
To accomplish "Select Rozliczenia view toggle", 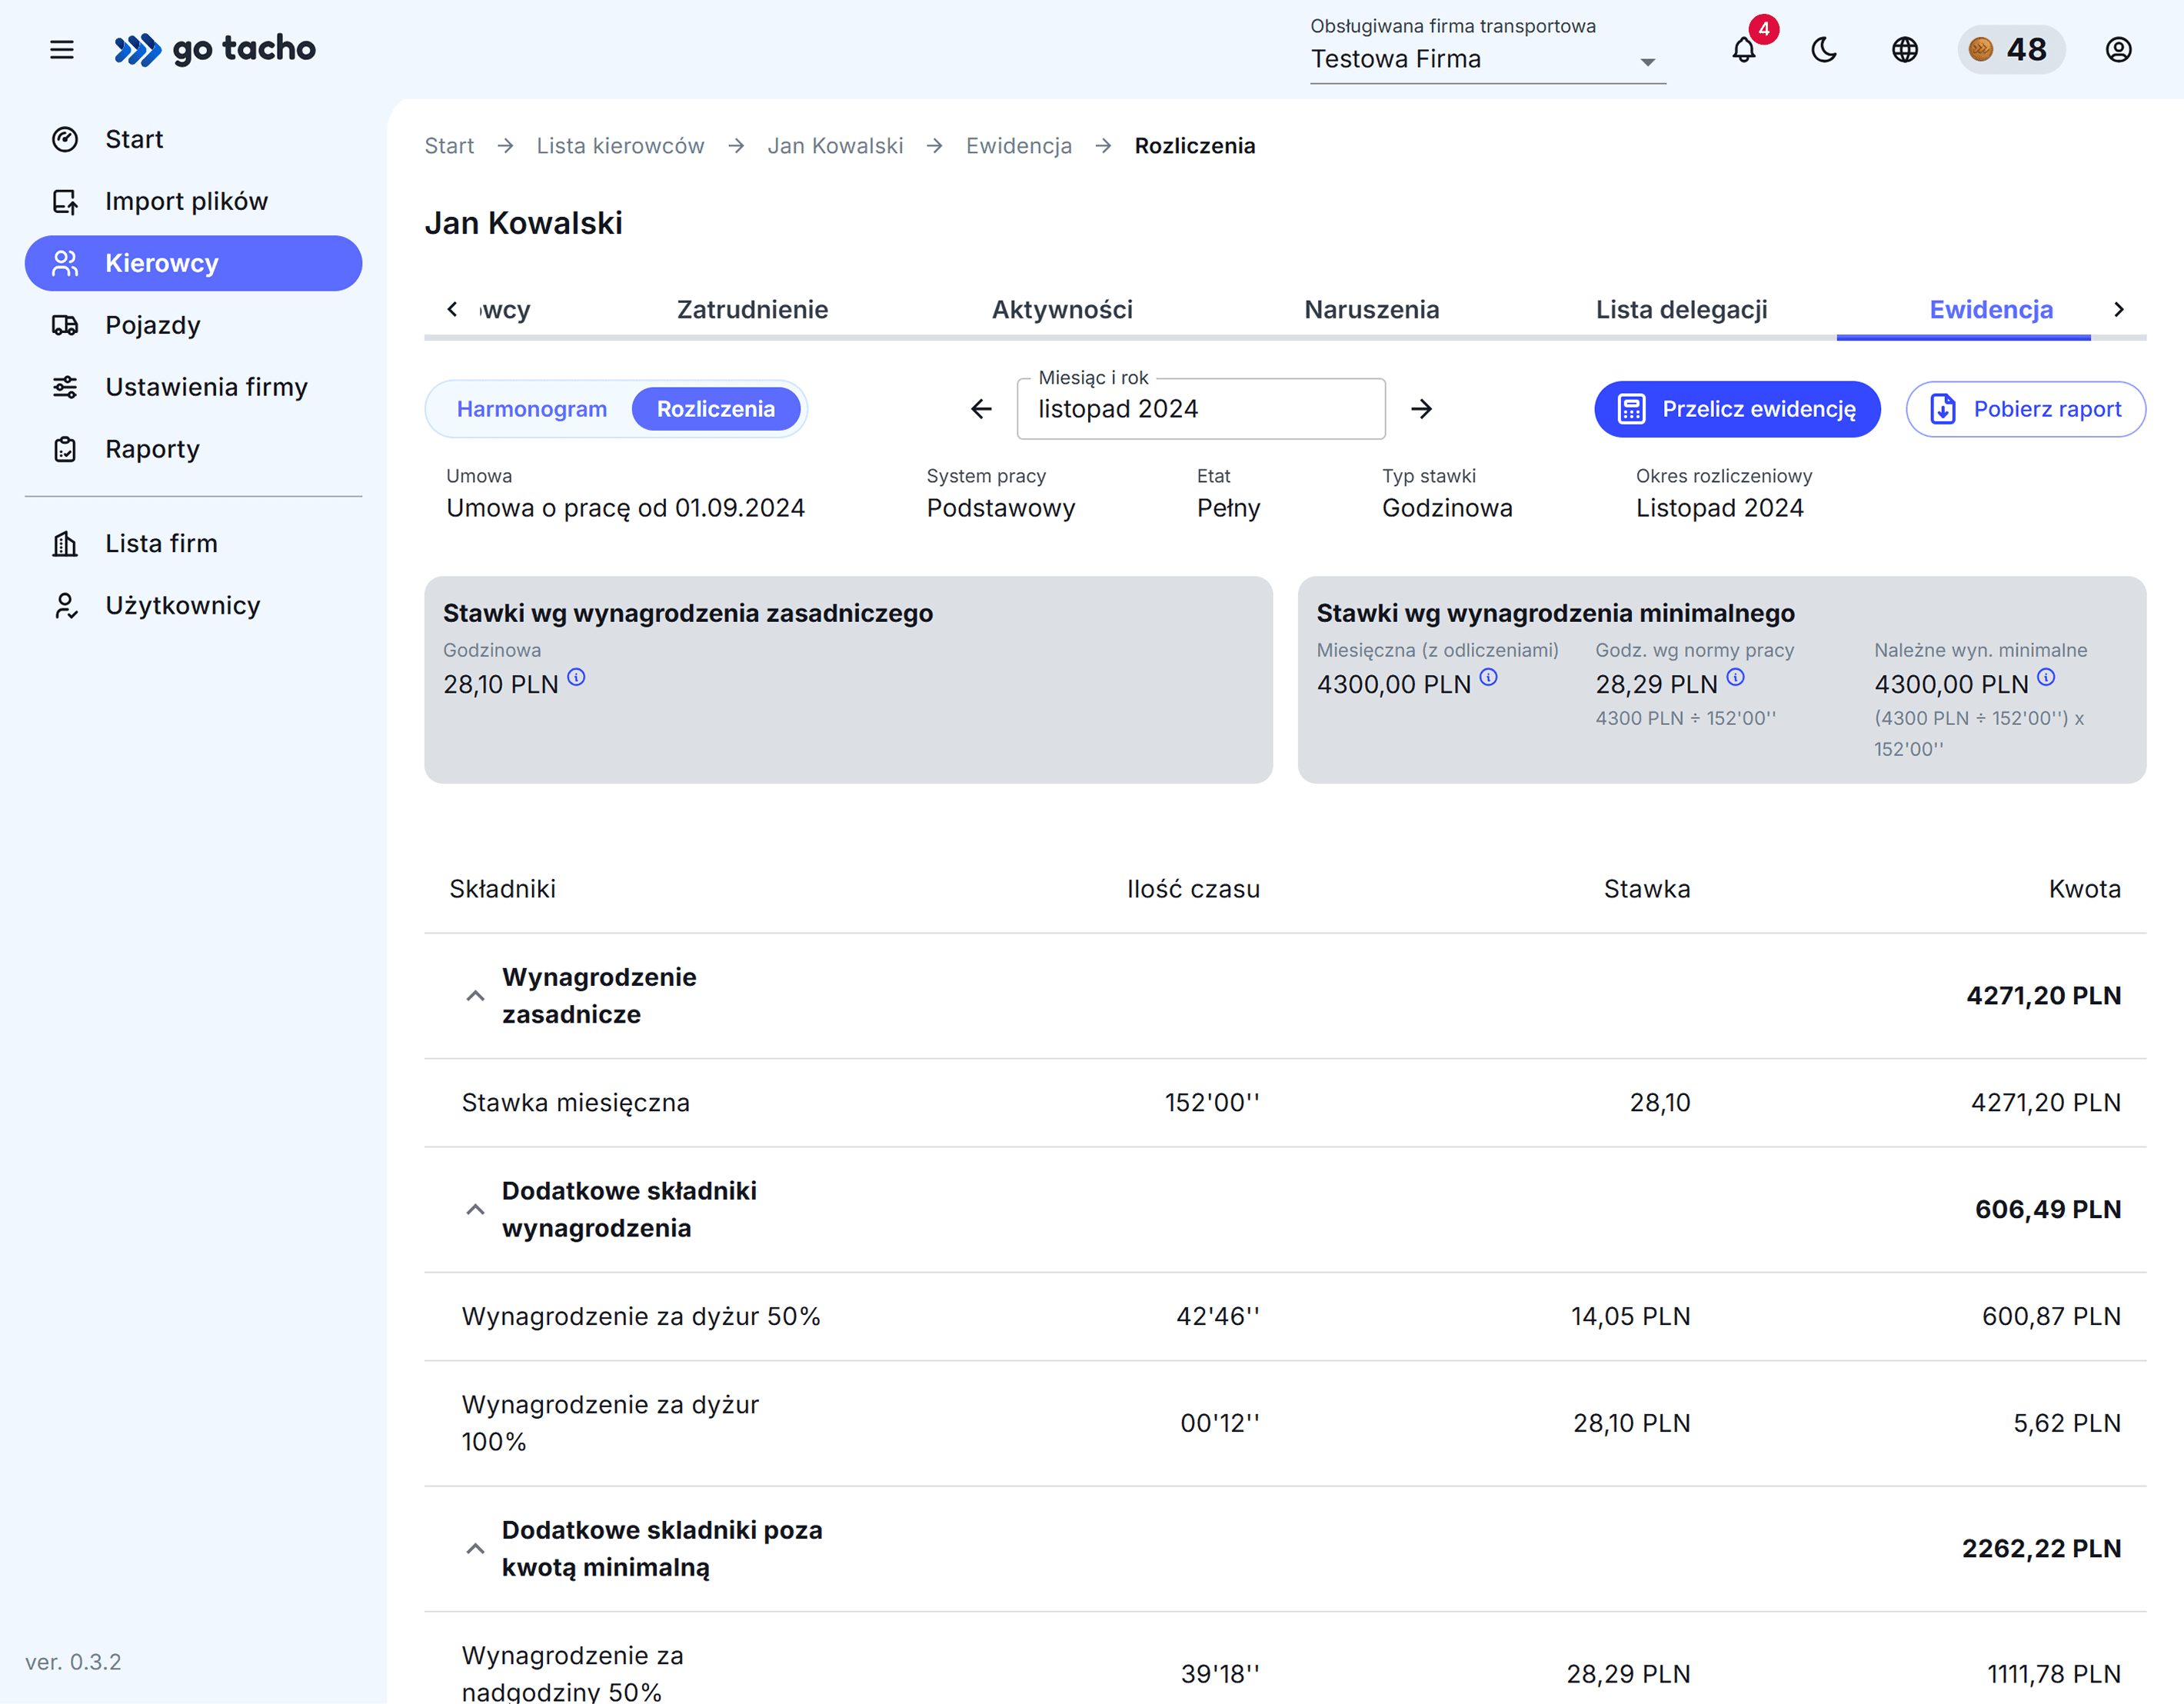I will 716,409.
